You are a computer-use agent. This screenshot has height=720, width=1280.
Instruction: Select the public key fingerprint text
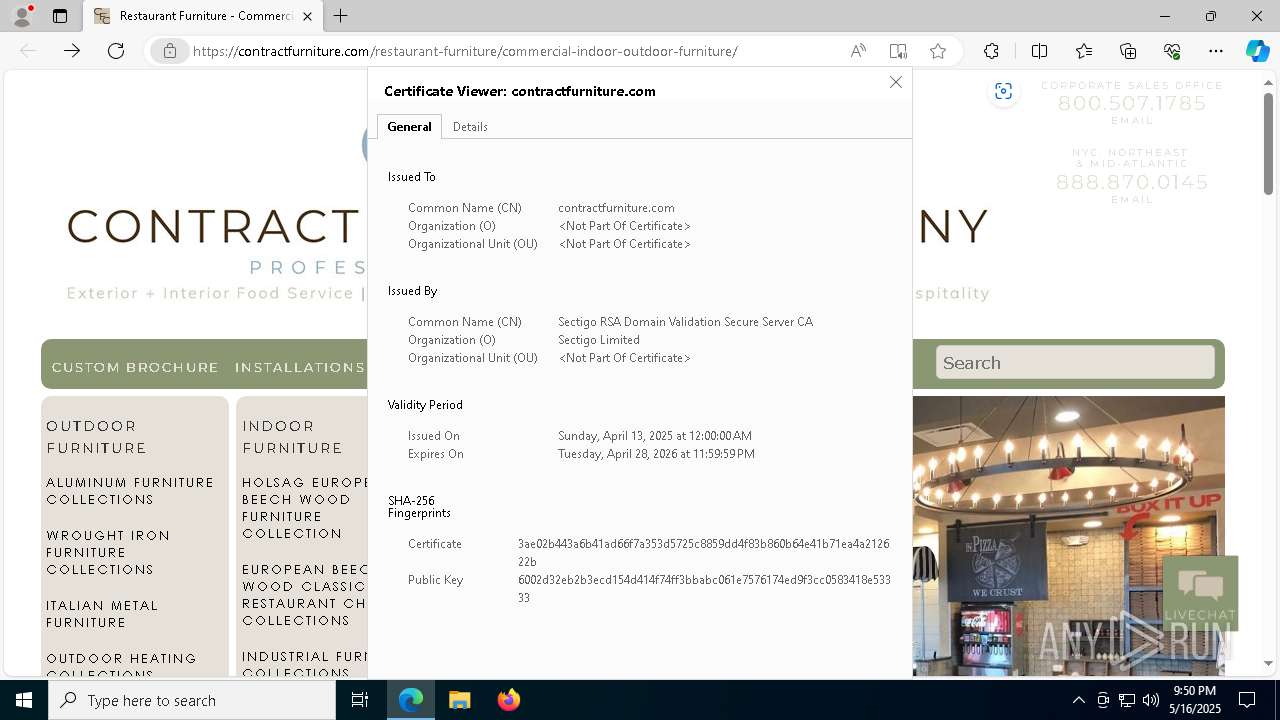pos(703,589)
